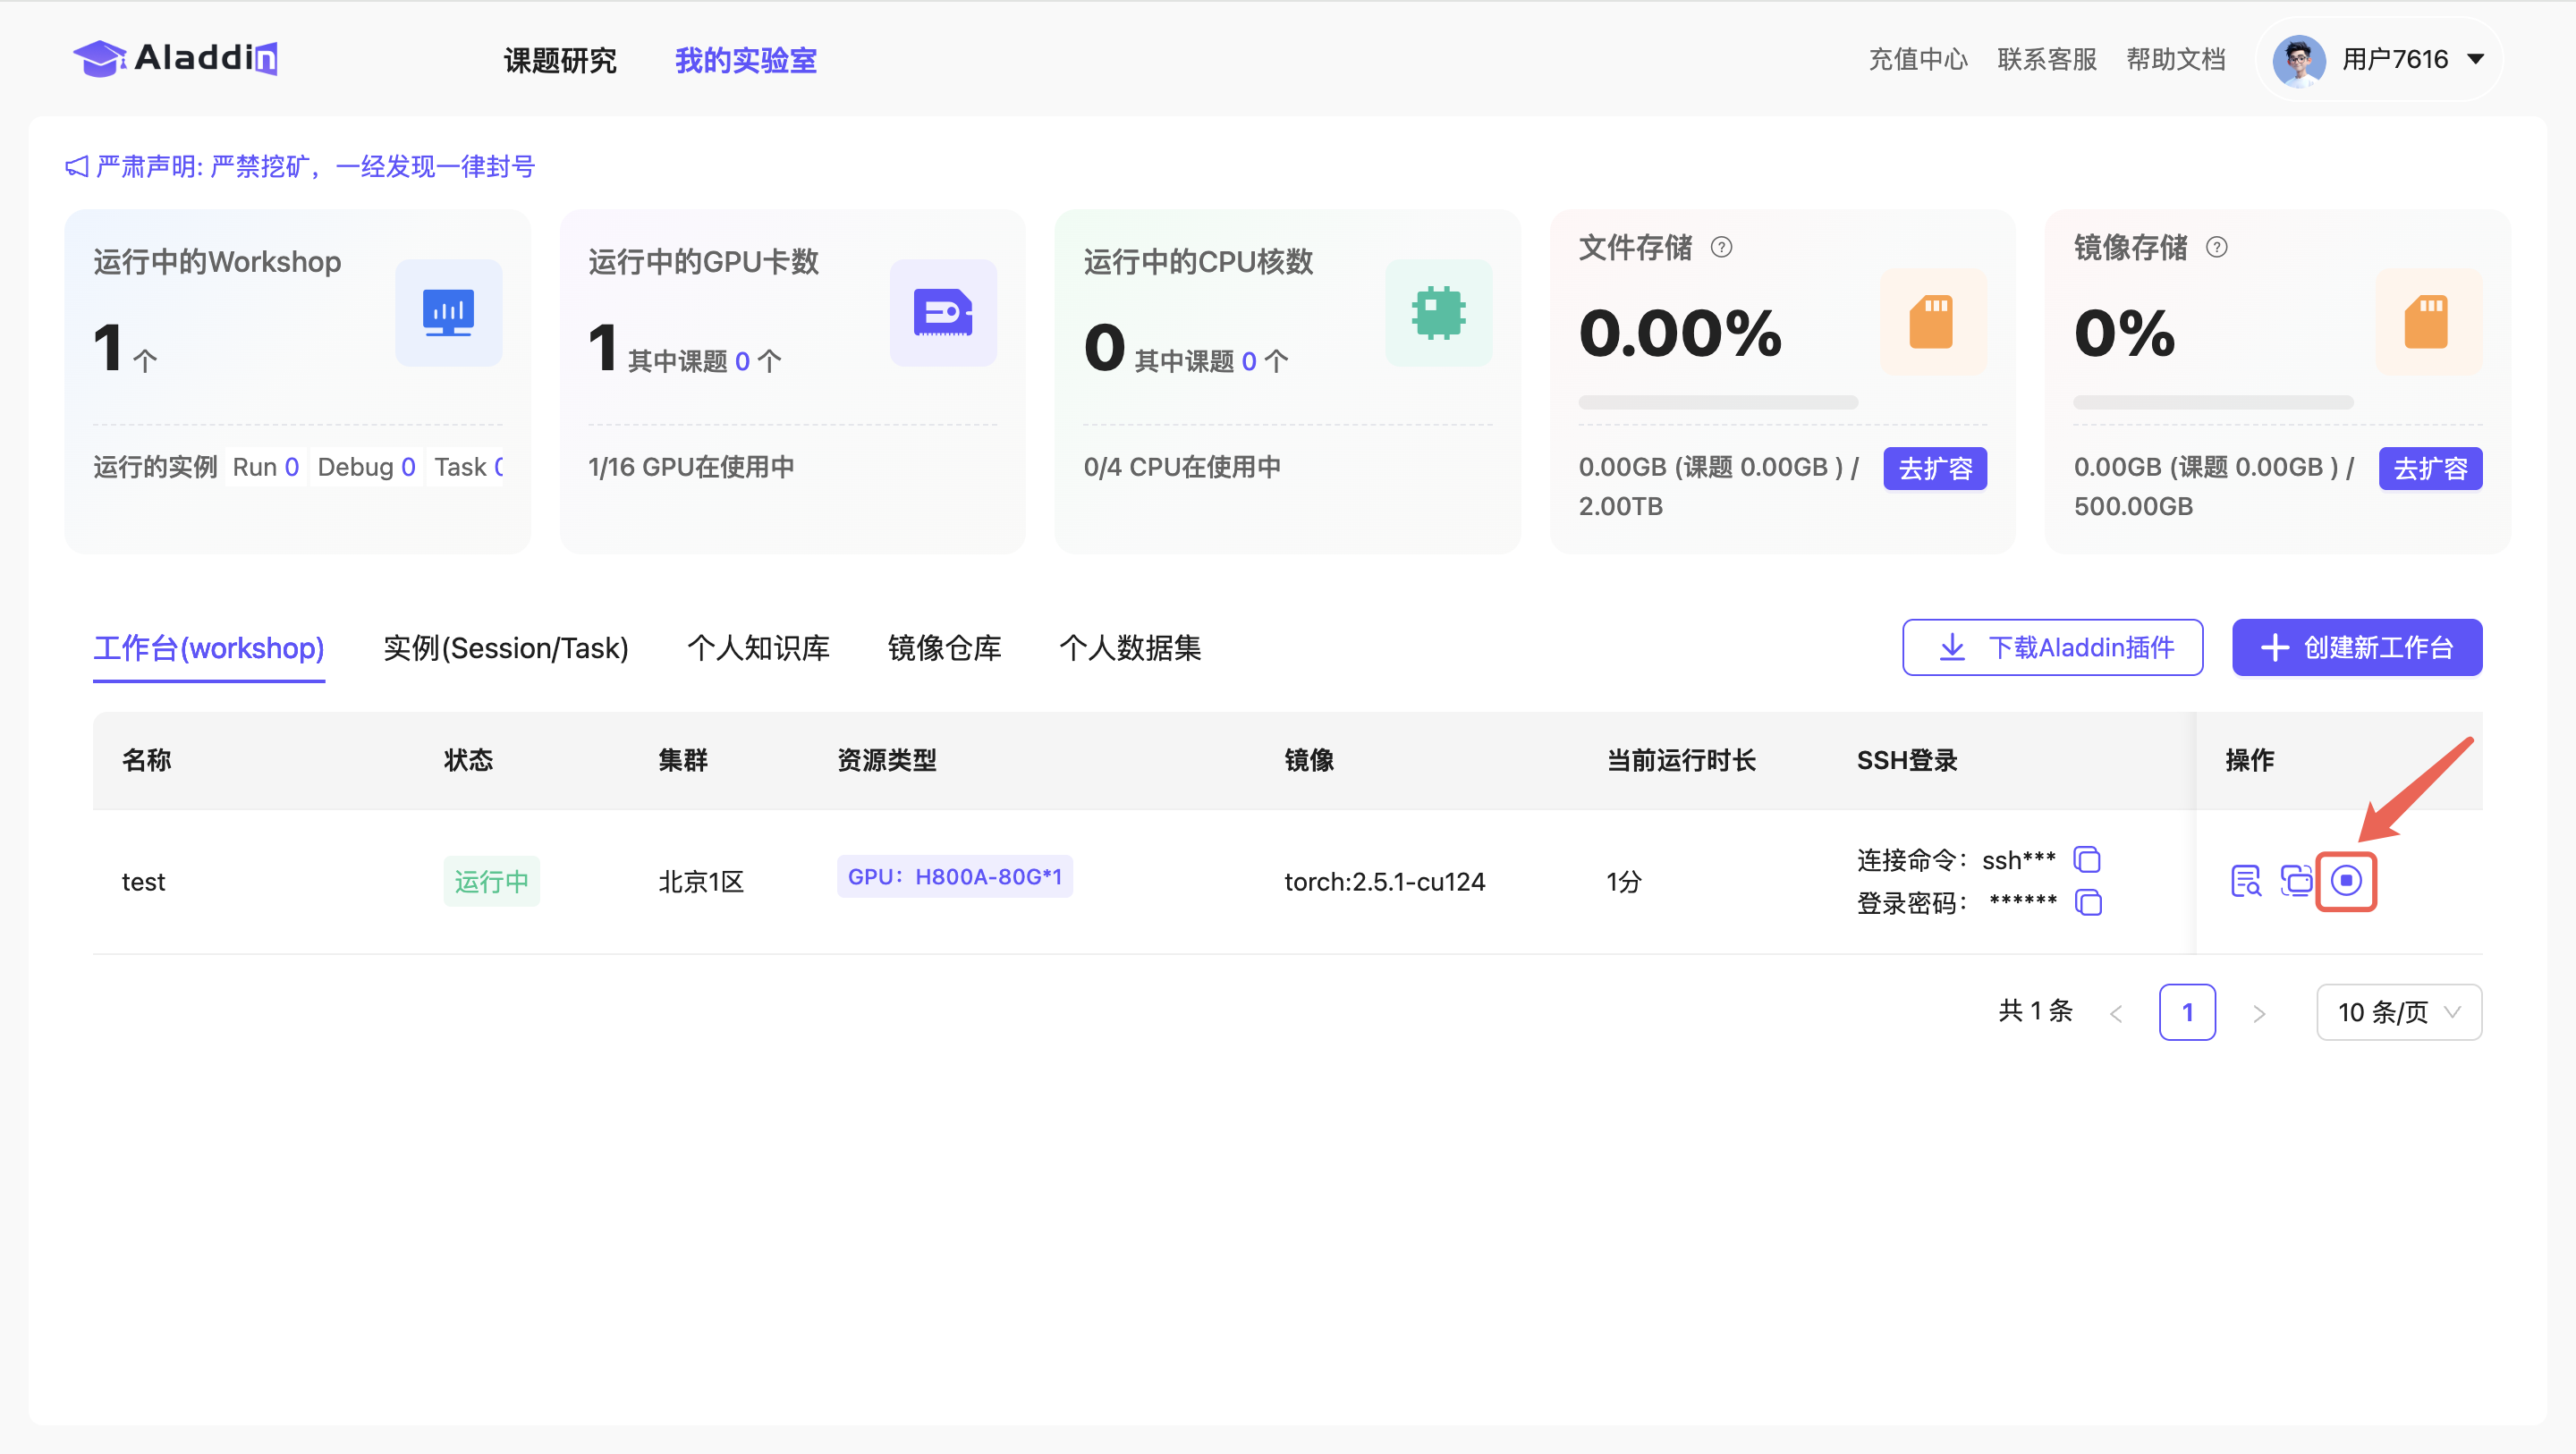Select page number 1 in pagination

pos(2186,1012)
